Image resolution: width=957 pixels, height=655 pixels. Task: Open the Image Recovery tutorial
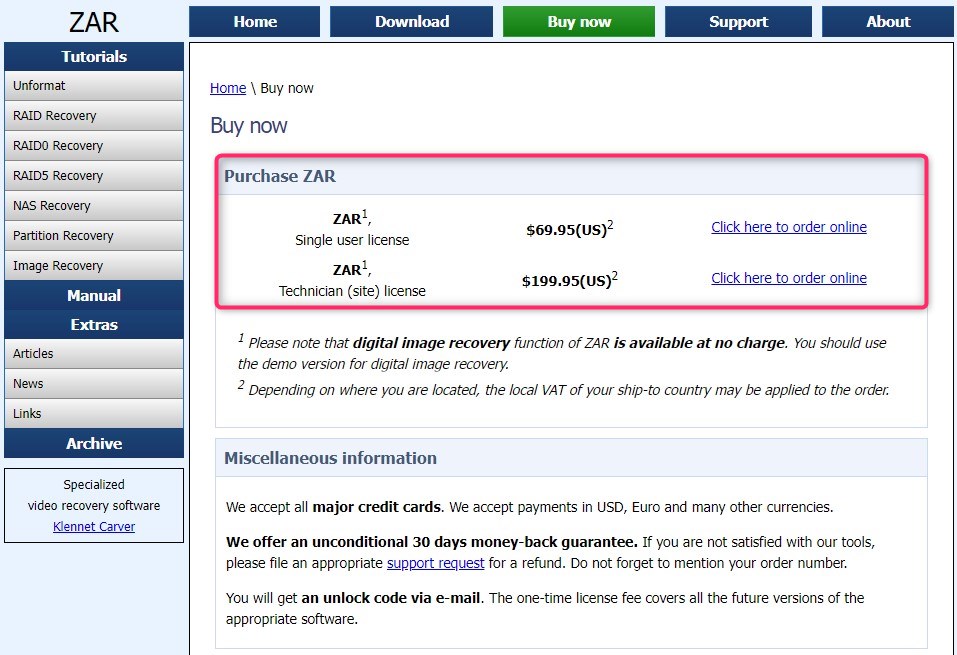tap(94, 265)
